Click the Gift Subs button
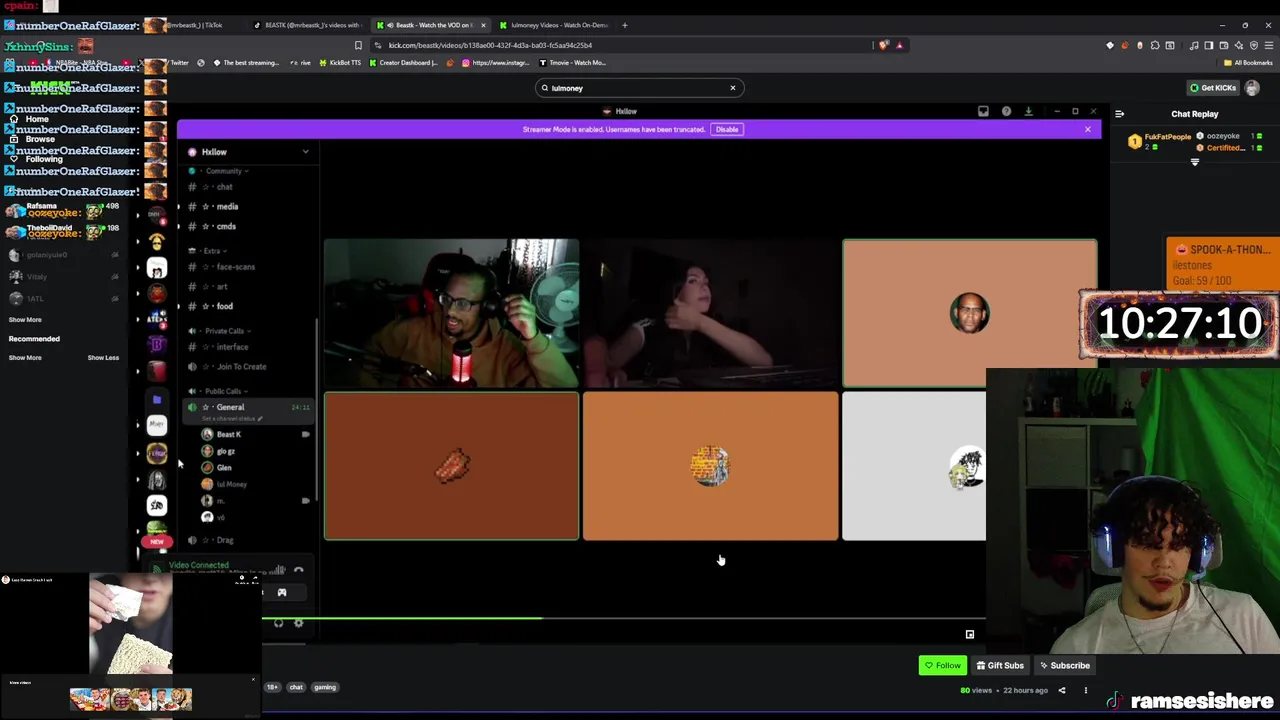The width and height of the screenshot is (1280, 720). click(1000, 665)
